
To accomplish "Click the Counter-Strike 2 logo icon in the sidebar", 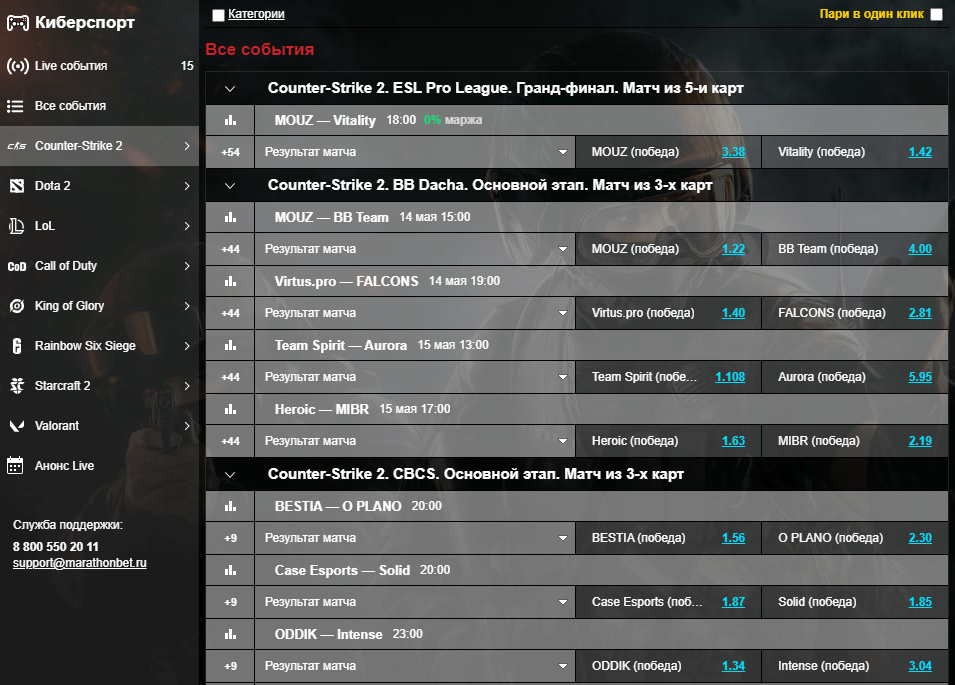I will [x=16, y=146].
